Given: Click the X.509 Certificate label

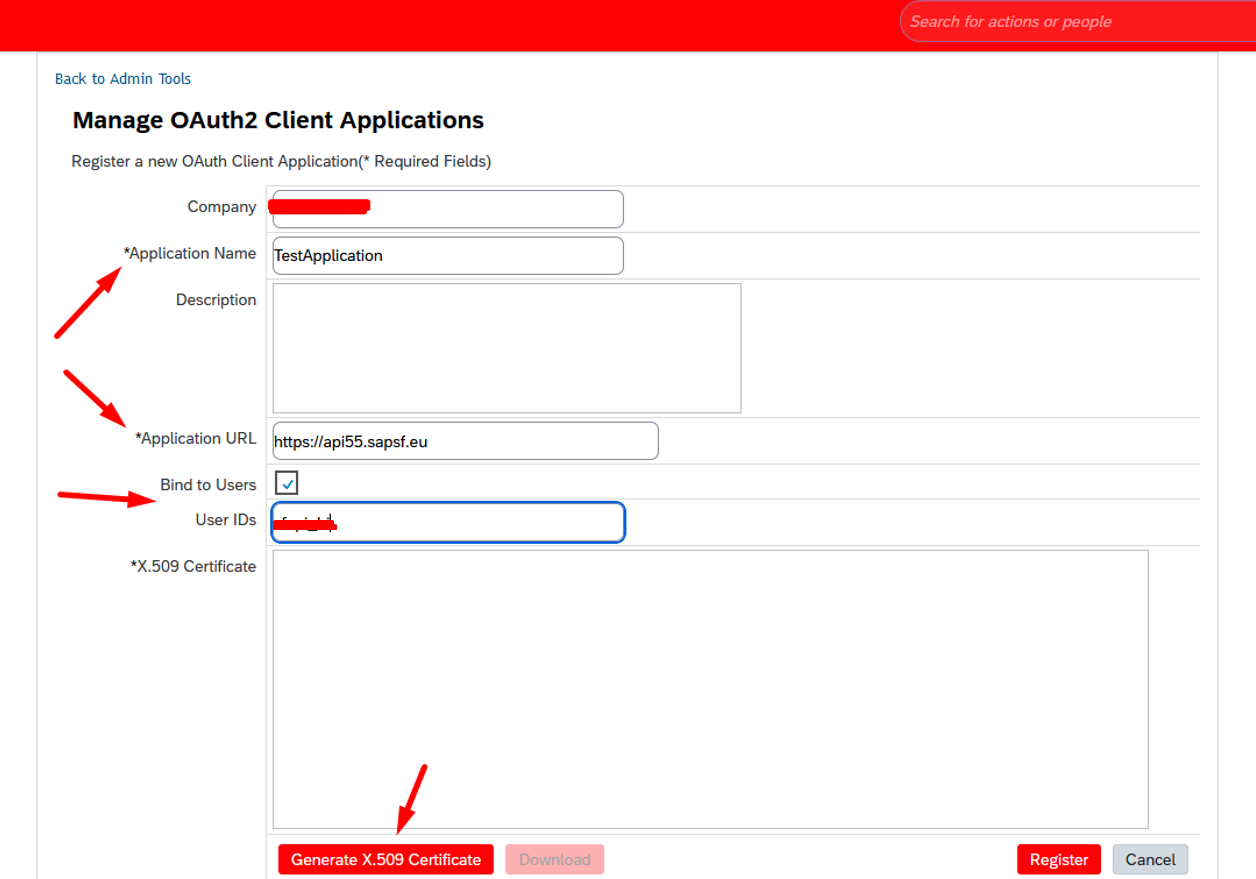Looking at the screenshot, I should coord(193,567).
